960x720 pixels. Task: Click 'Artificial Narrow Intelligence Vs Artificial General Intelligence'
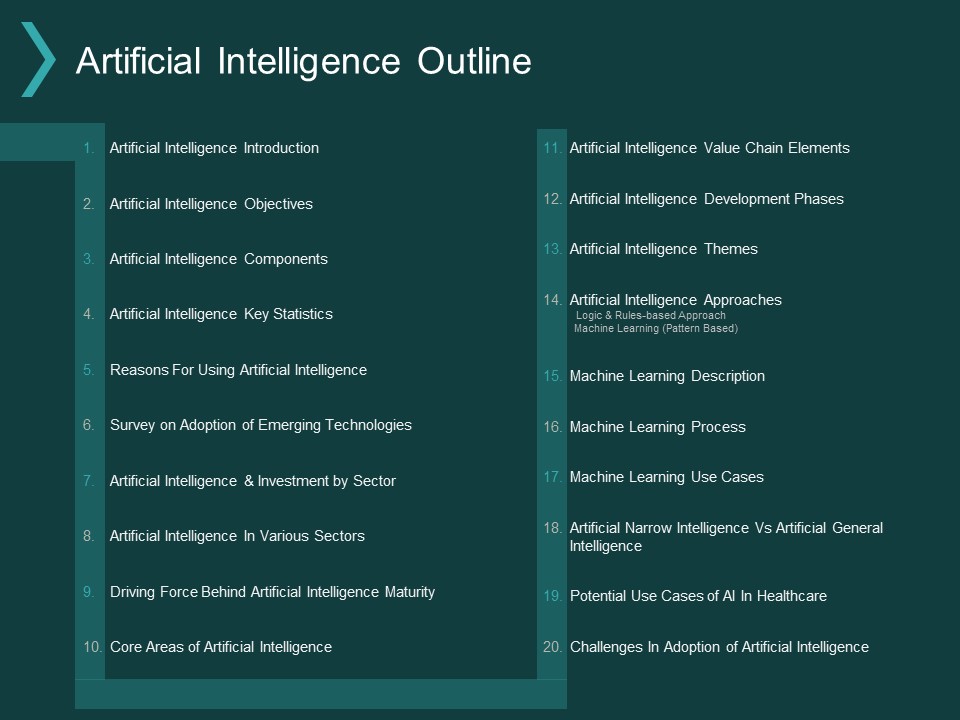pos(726,537)
